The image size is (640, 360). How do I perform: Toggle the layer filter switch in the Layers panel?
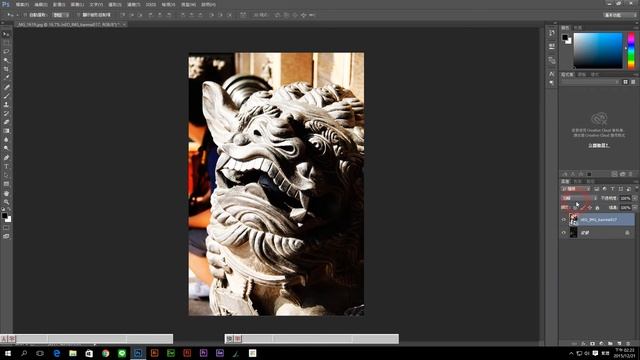636,189
